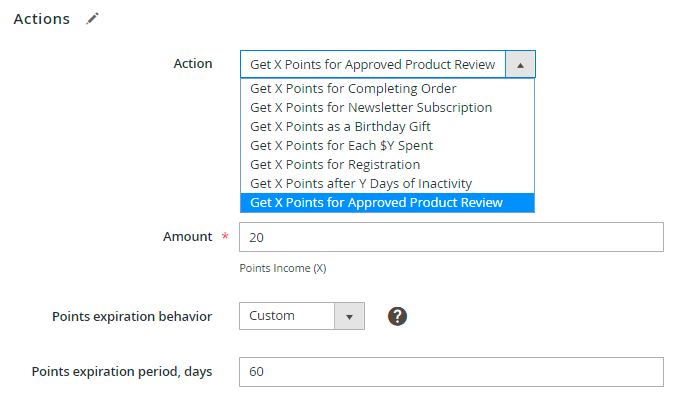This screenshot has height=400, width=685.
Task: Click the Points expiration period, days label
Action: (x=122, y=371)
